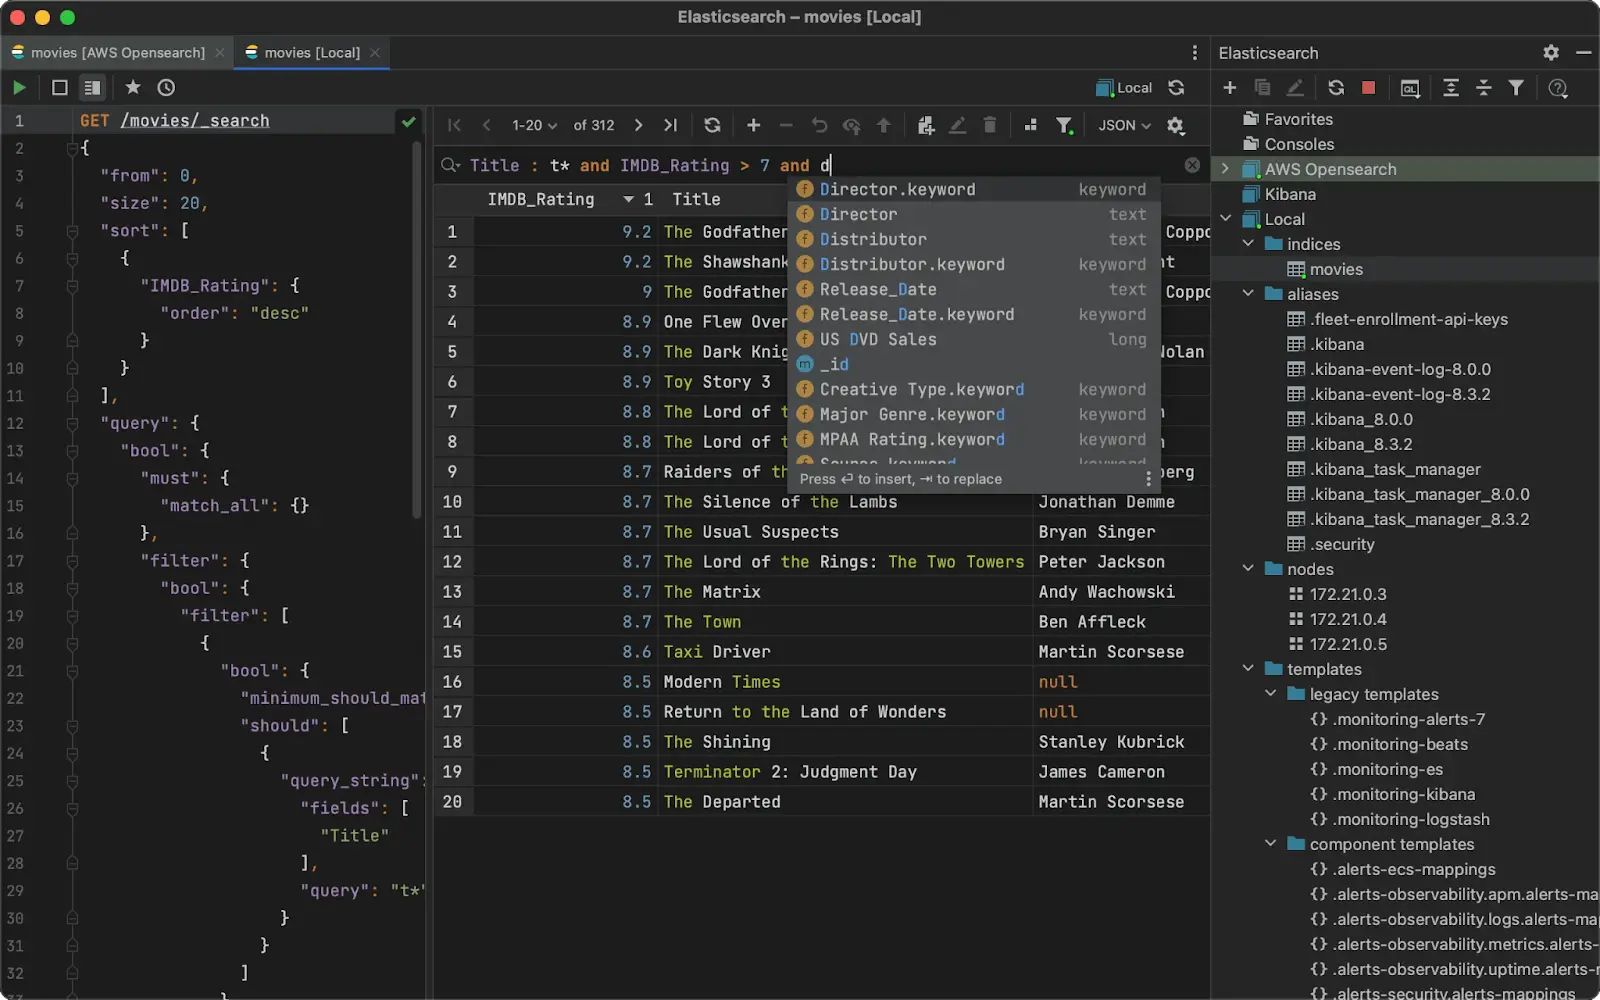This screenshot has height=1000, width=1600.
Task: Expand the AWS Opensearch connection
Action: (x=1226, y=169)
